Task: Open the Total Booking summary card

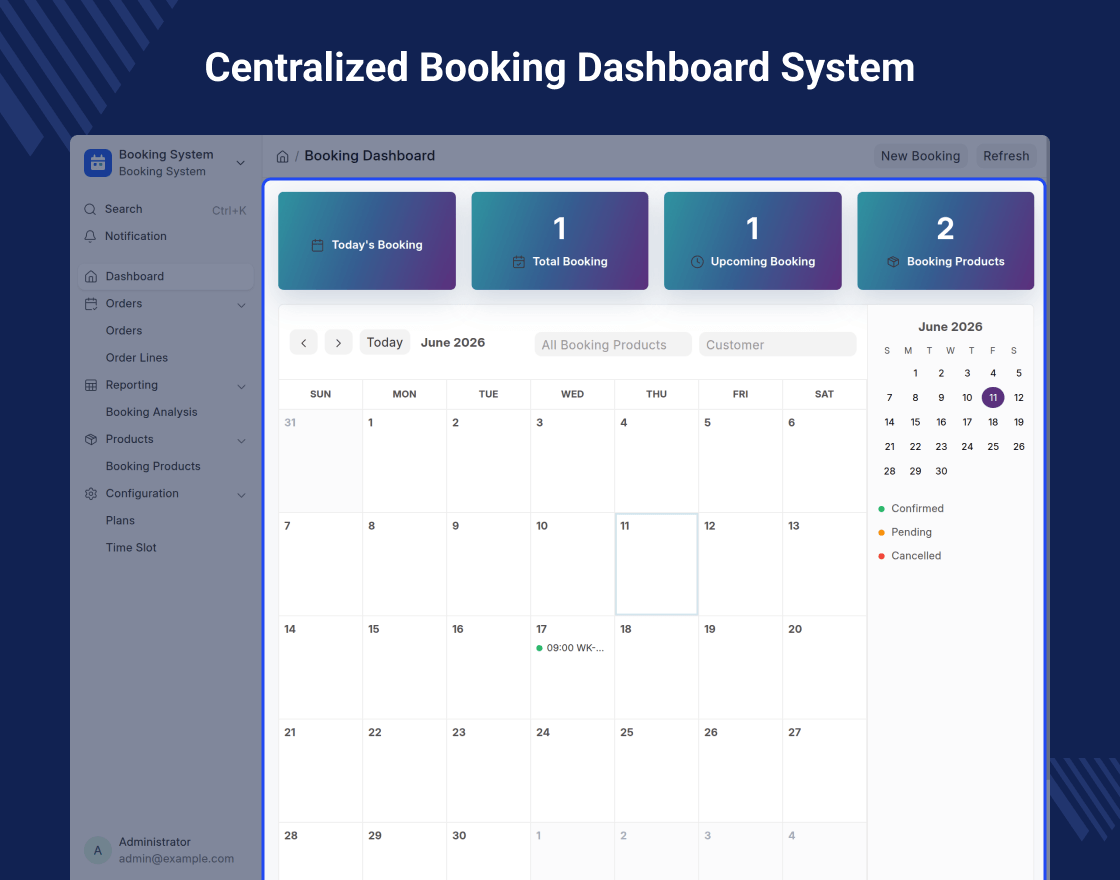Action: pyautogui.click(x=559, y=241)
